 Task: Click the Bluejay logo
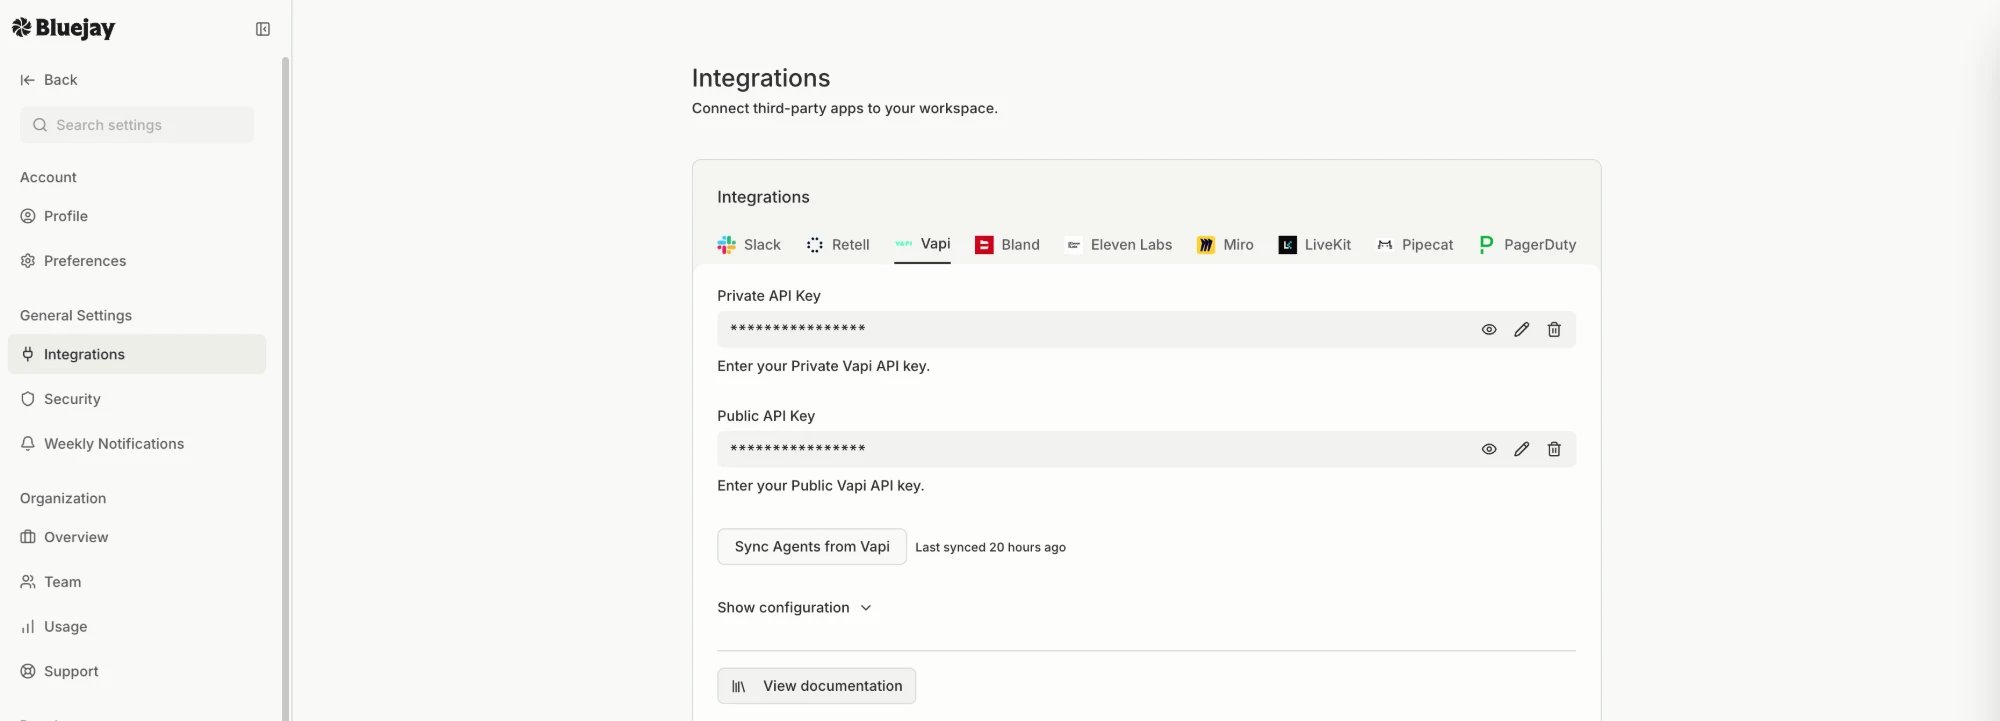click(63, 28)
